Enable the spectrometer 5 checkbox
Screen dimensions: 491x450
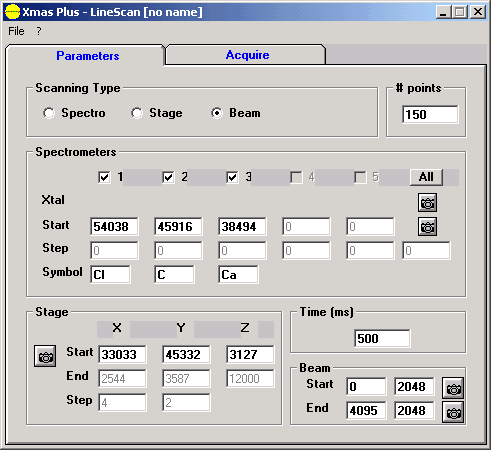360,177
